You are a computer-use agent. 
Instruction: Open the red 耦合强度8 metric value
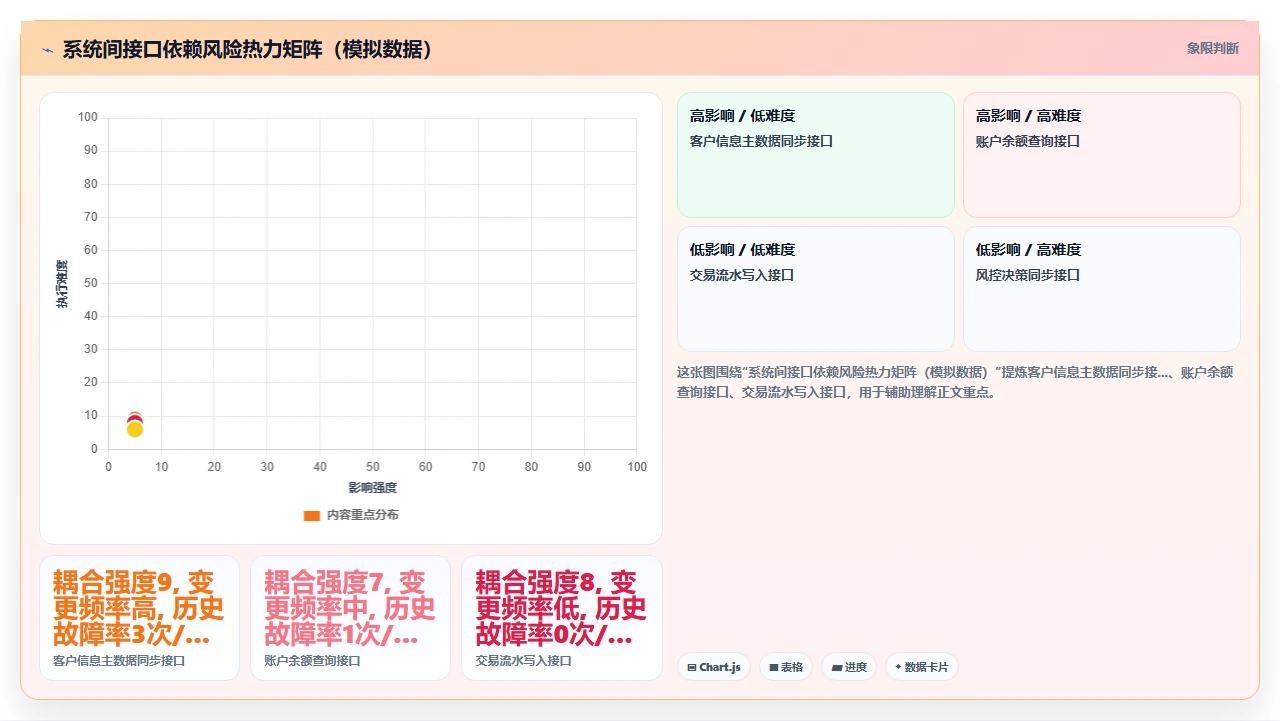561,608
